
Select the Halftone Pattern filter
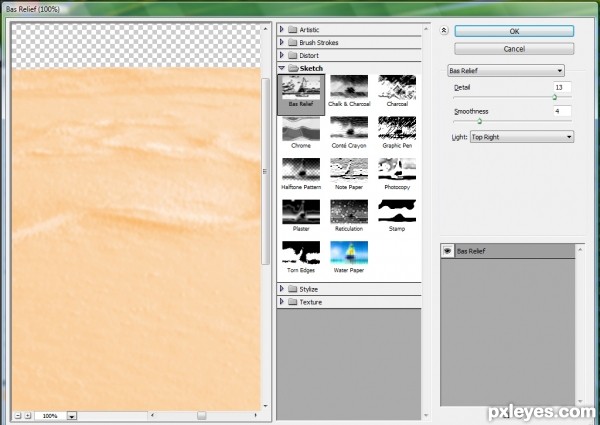click(x=301, y=174)
